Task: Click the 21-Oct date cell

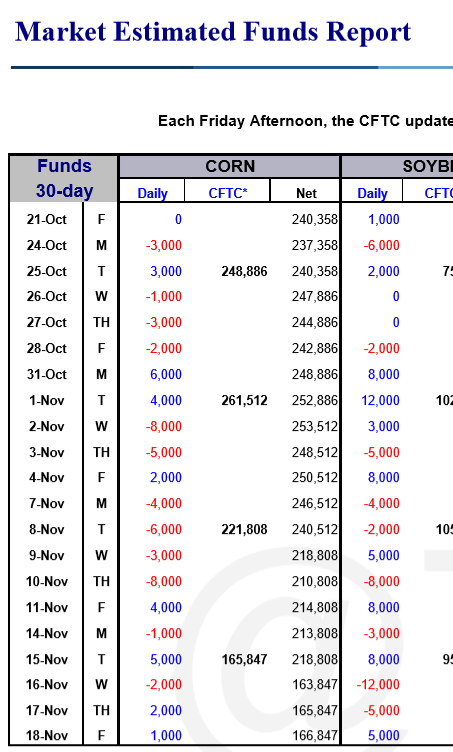Action: click(x=46, y=219)
